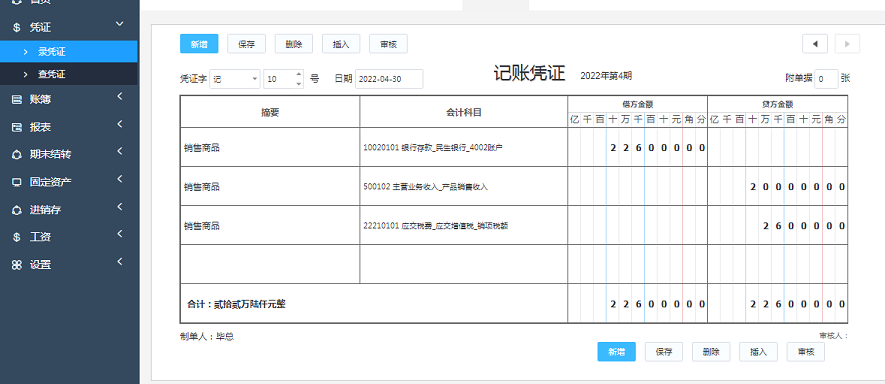Open the 凭证字 dropdown
Screen dimensions: 885x384
pyautogui.click(x=235, y=79)
